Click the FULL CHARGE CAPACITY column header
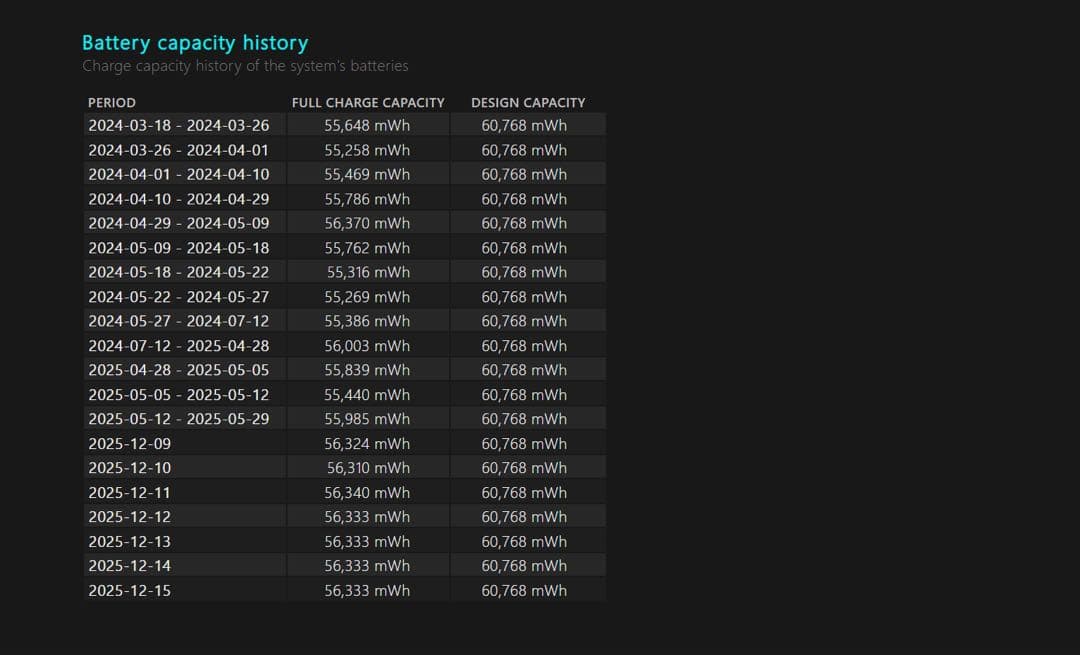1080x655 pixels. coord(368,102)
